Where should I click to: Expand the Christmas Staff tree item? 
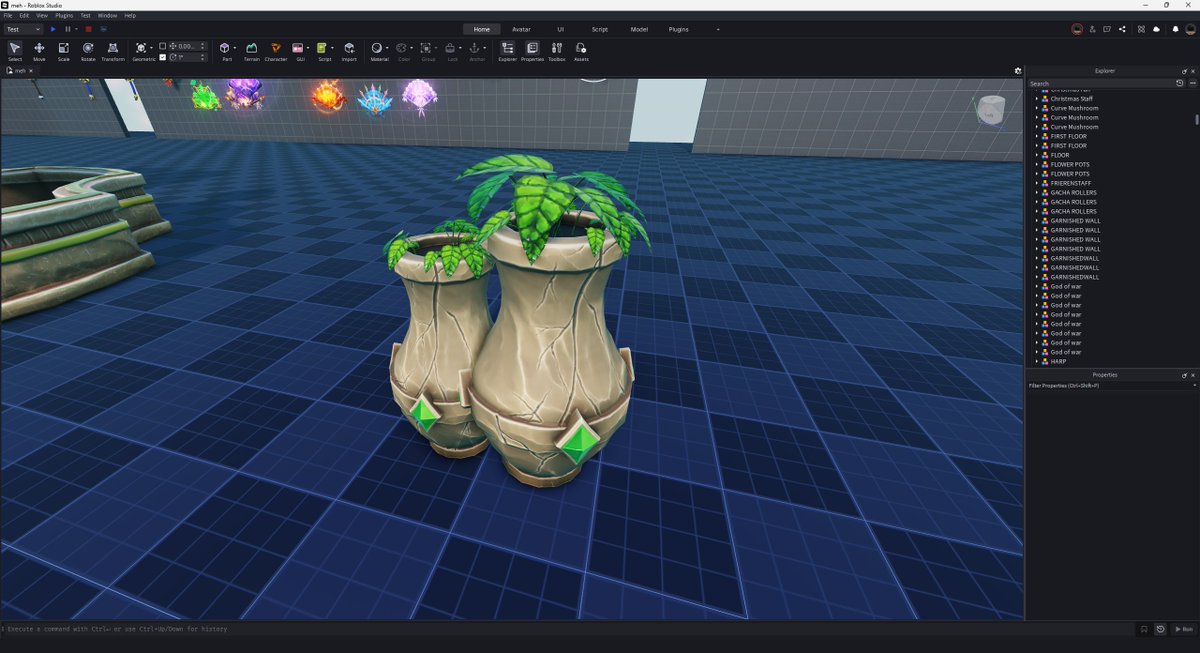point(1036,99)
